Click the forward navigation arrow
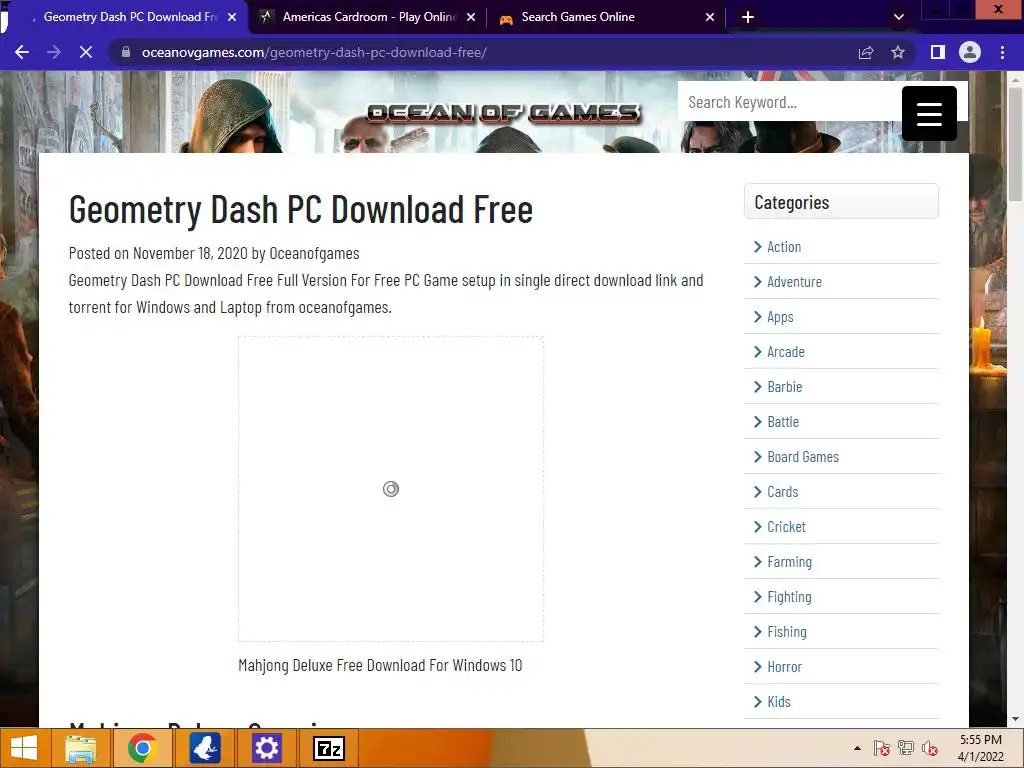The image size is (1024, 768). [x=54, y=52]
